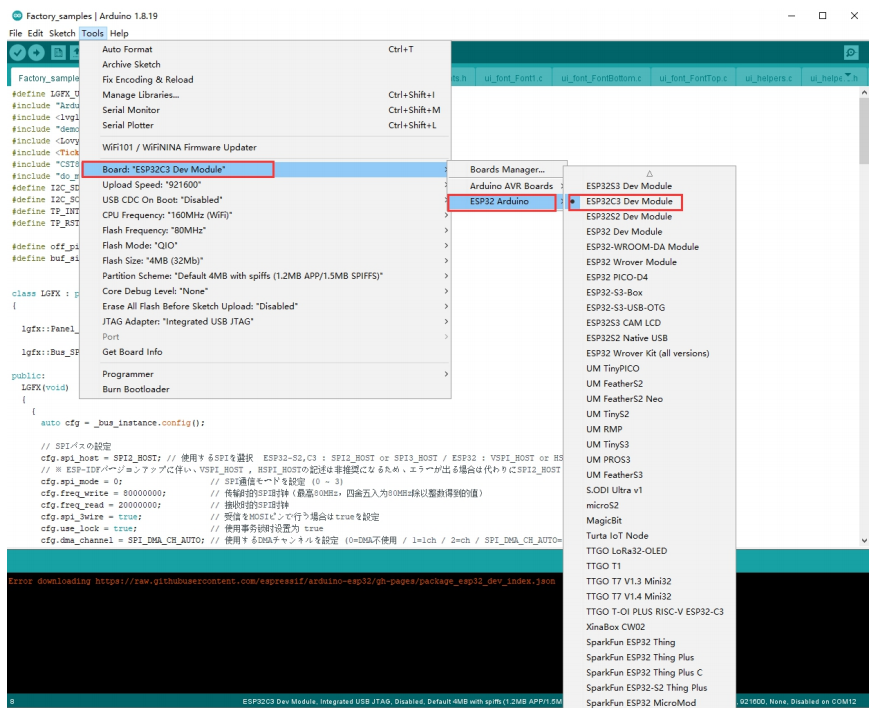Pick ESP32 Wrover Kit (all versions)
Viewport: 870px width, 714px height.
649,353
